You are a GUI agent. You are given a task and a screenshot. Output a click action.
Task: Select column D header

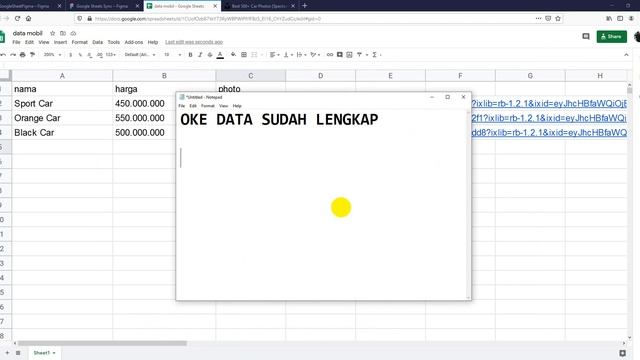pos(320,76)
